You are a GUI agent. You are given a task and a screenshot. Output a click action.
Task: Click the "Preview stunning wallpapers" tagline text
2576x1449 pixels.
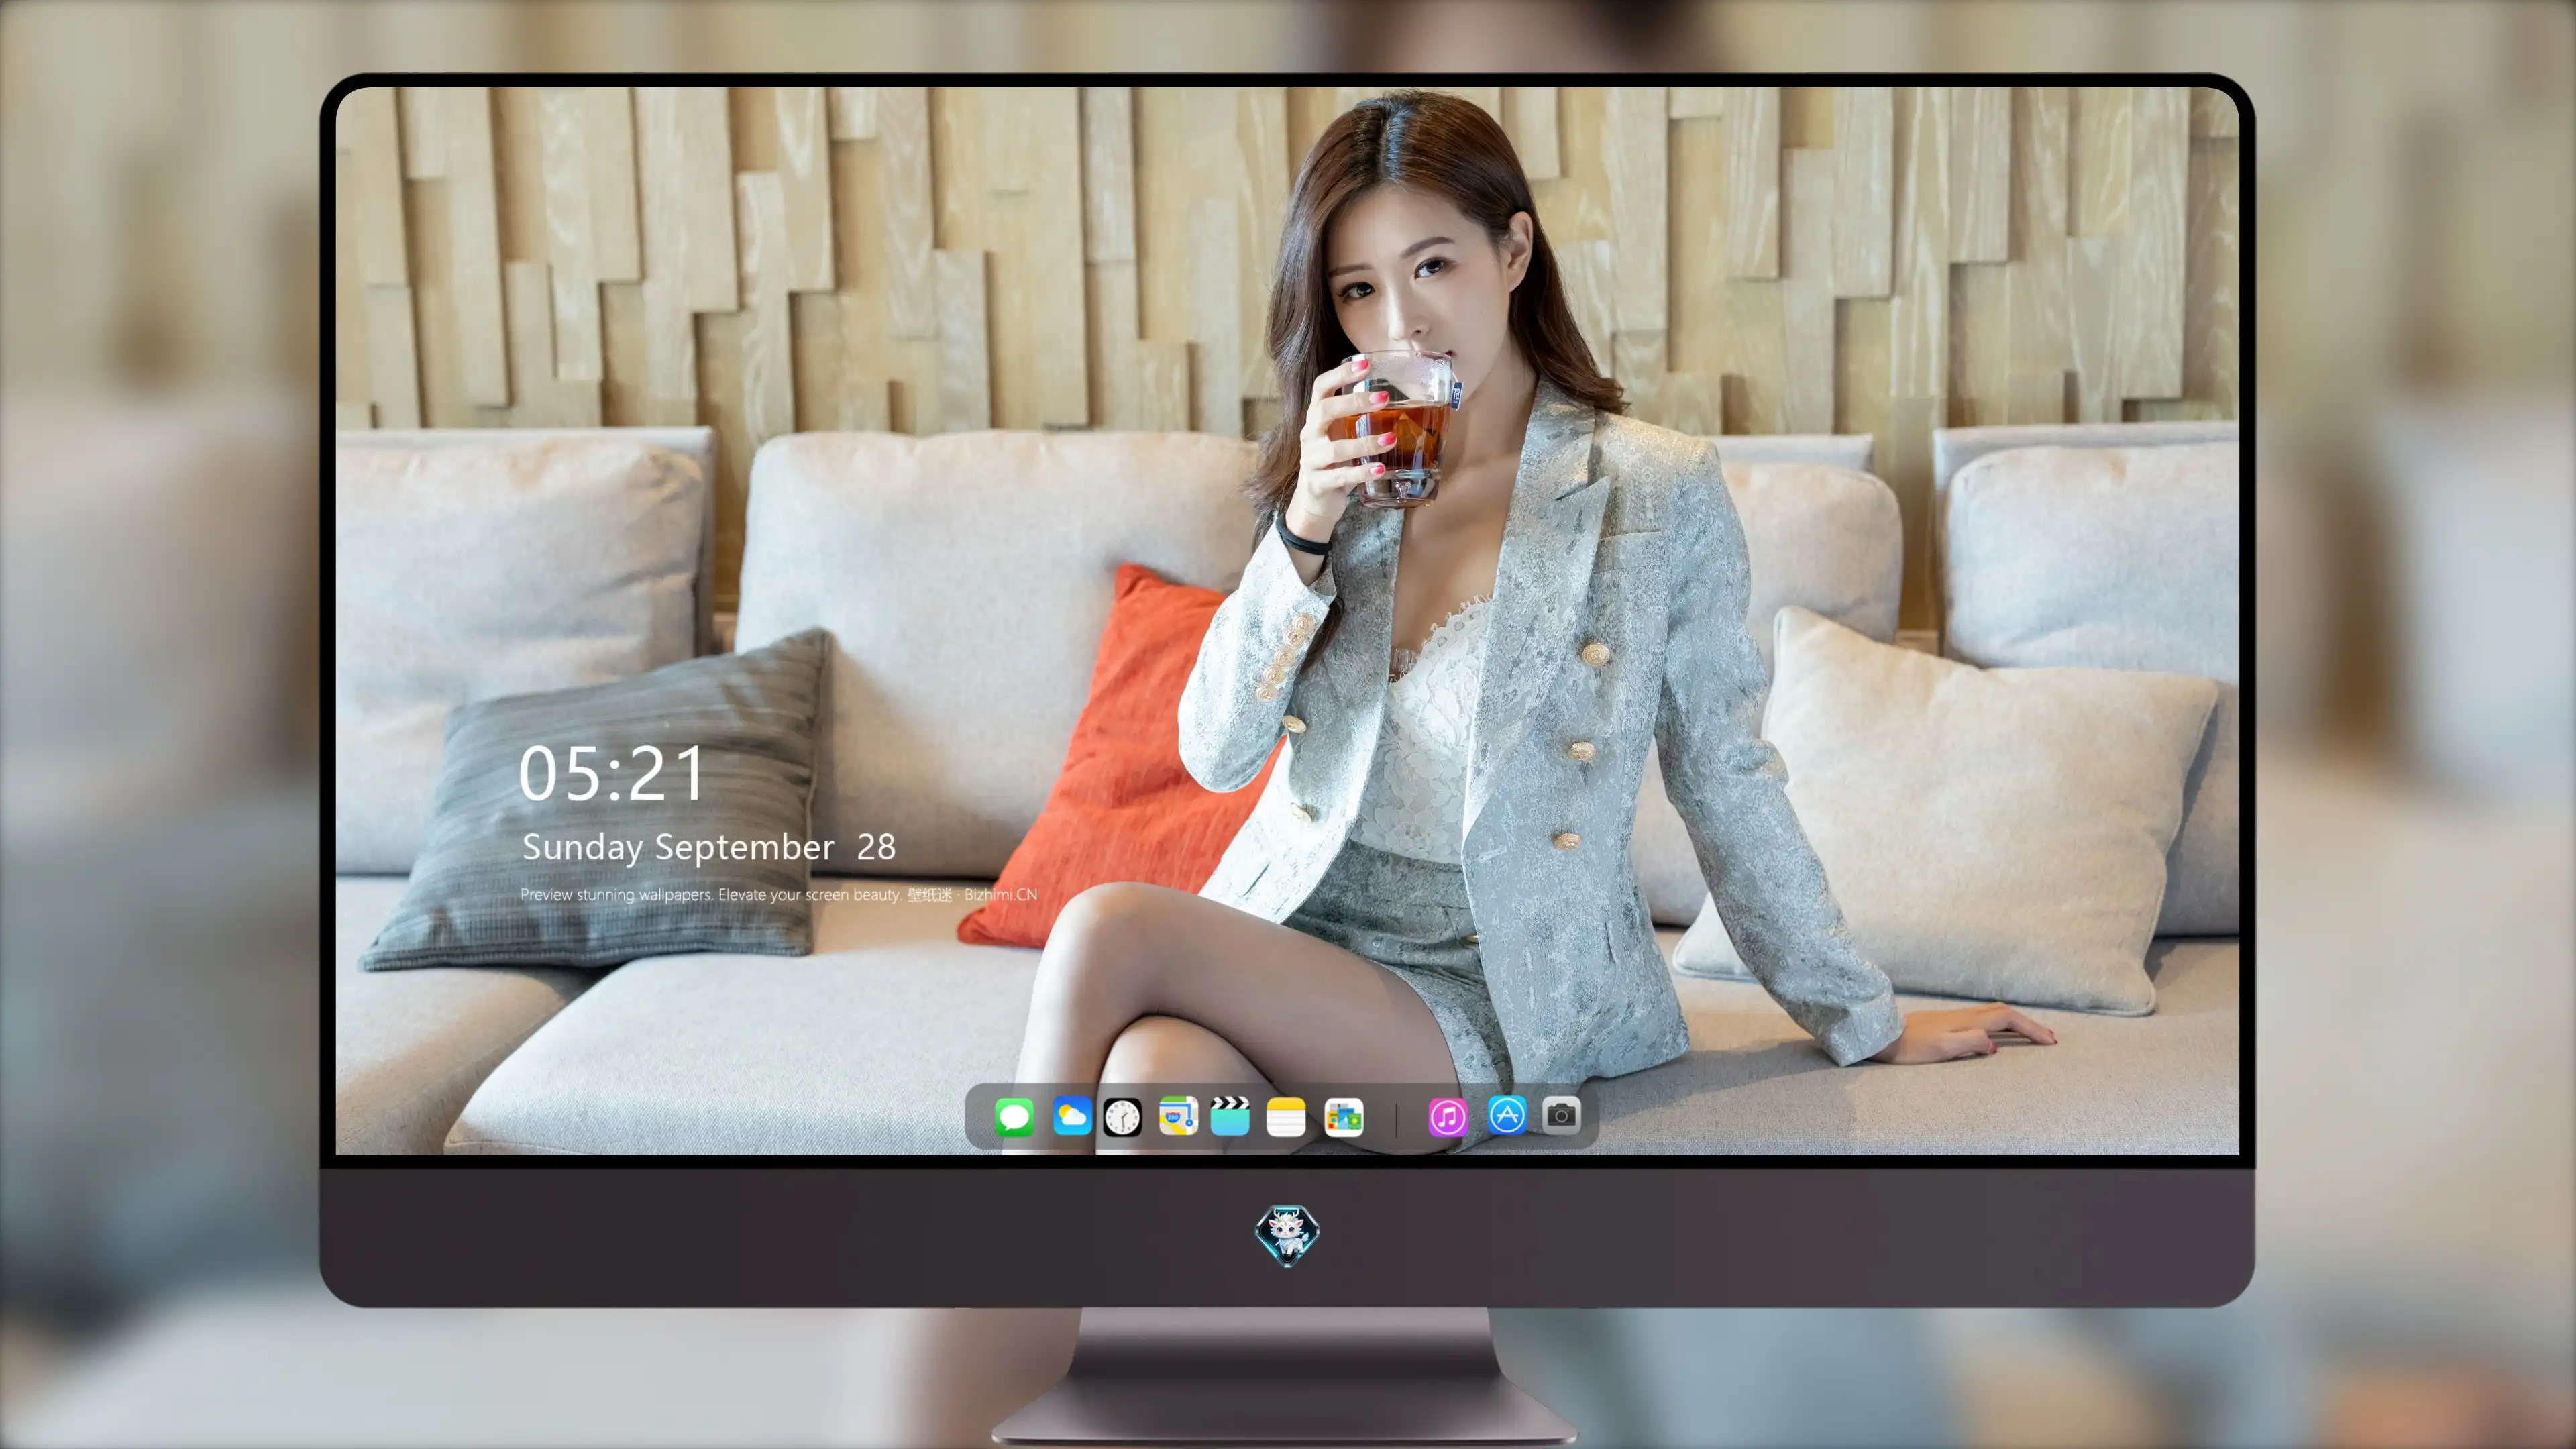[779, 894]
